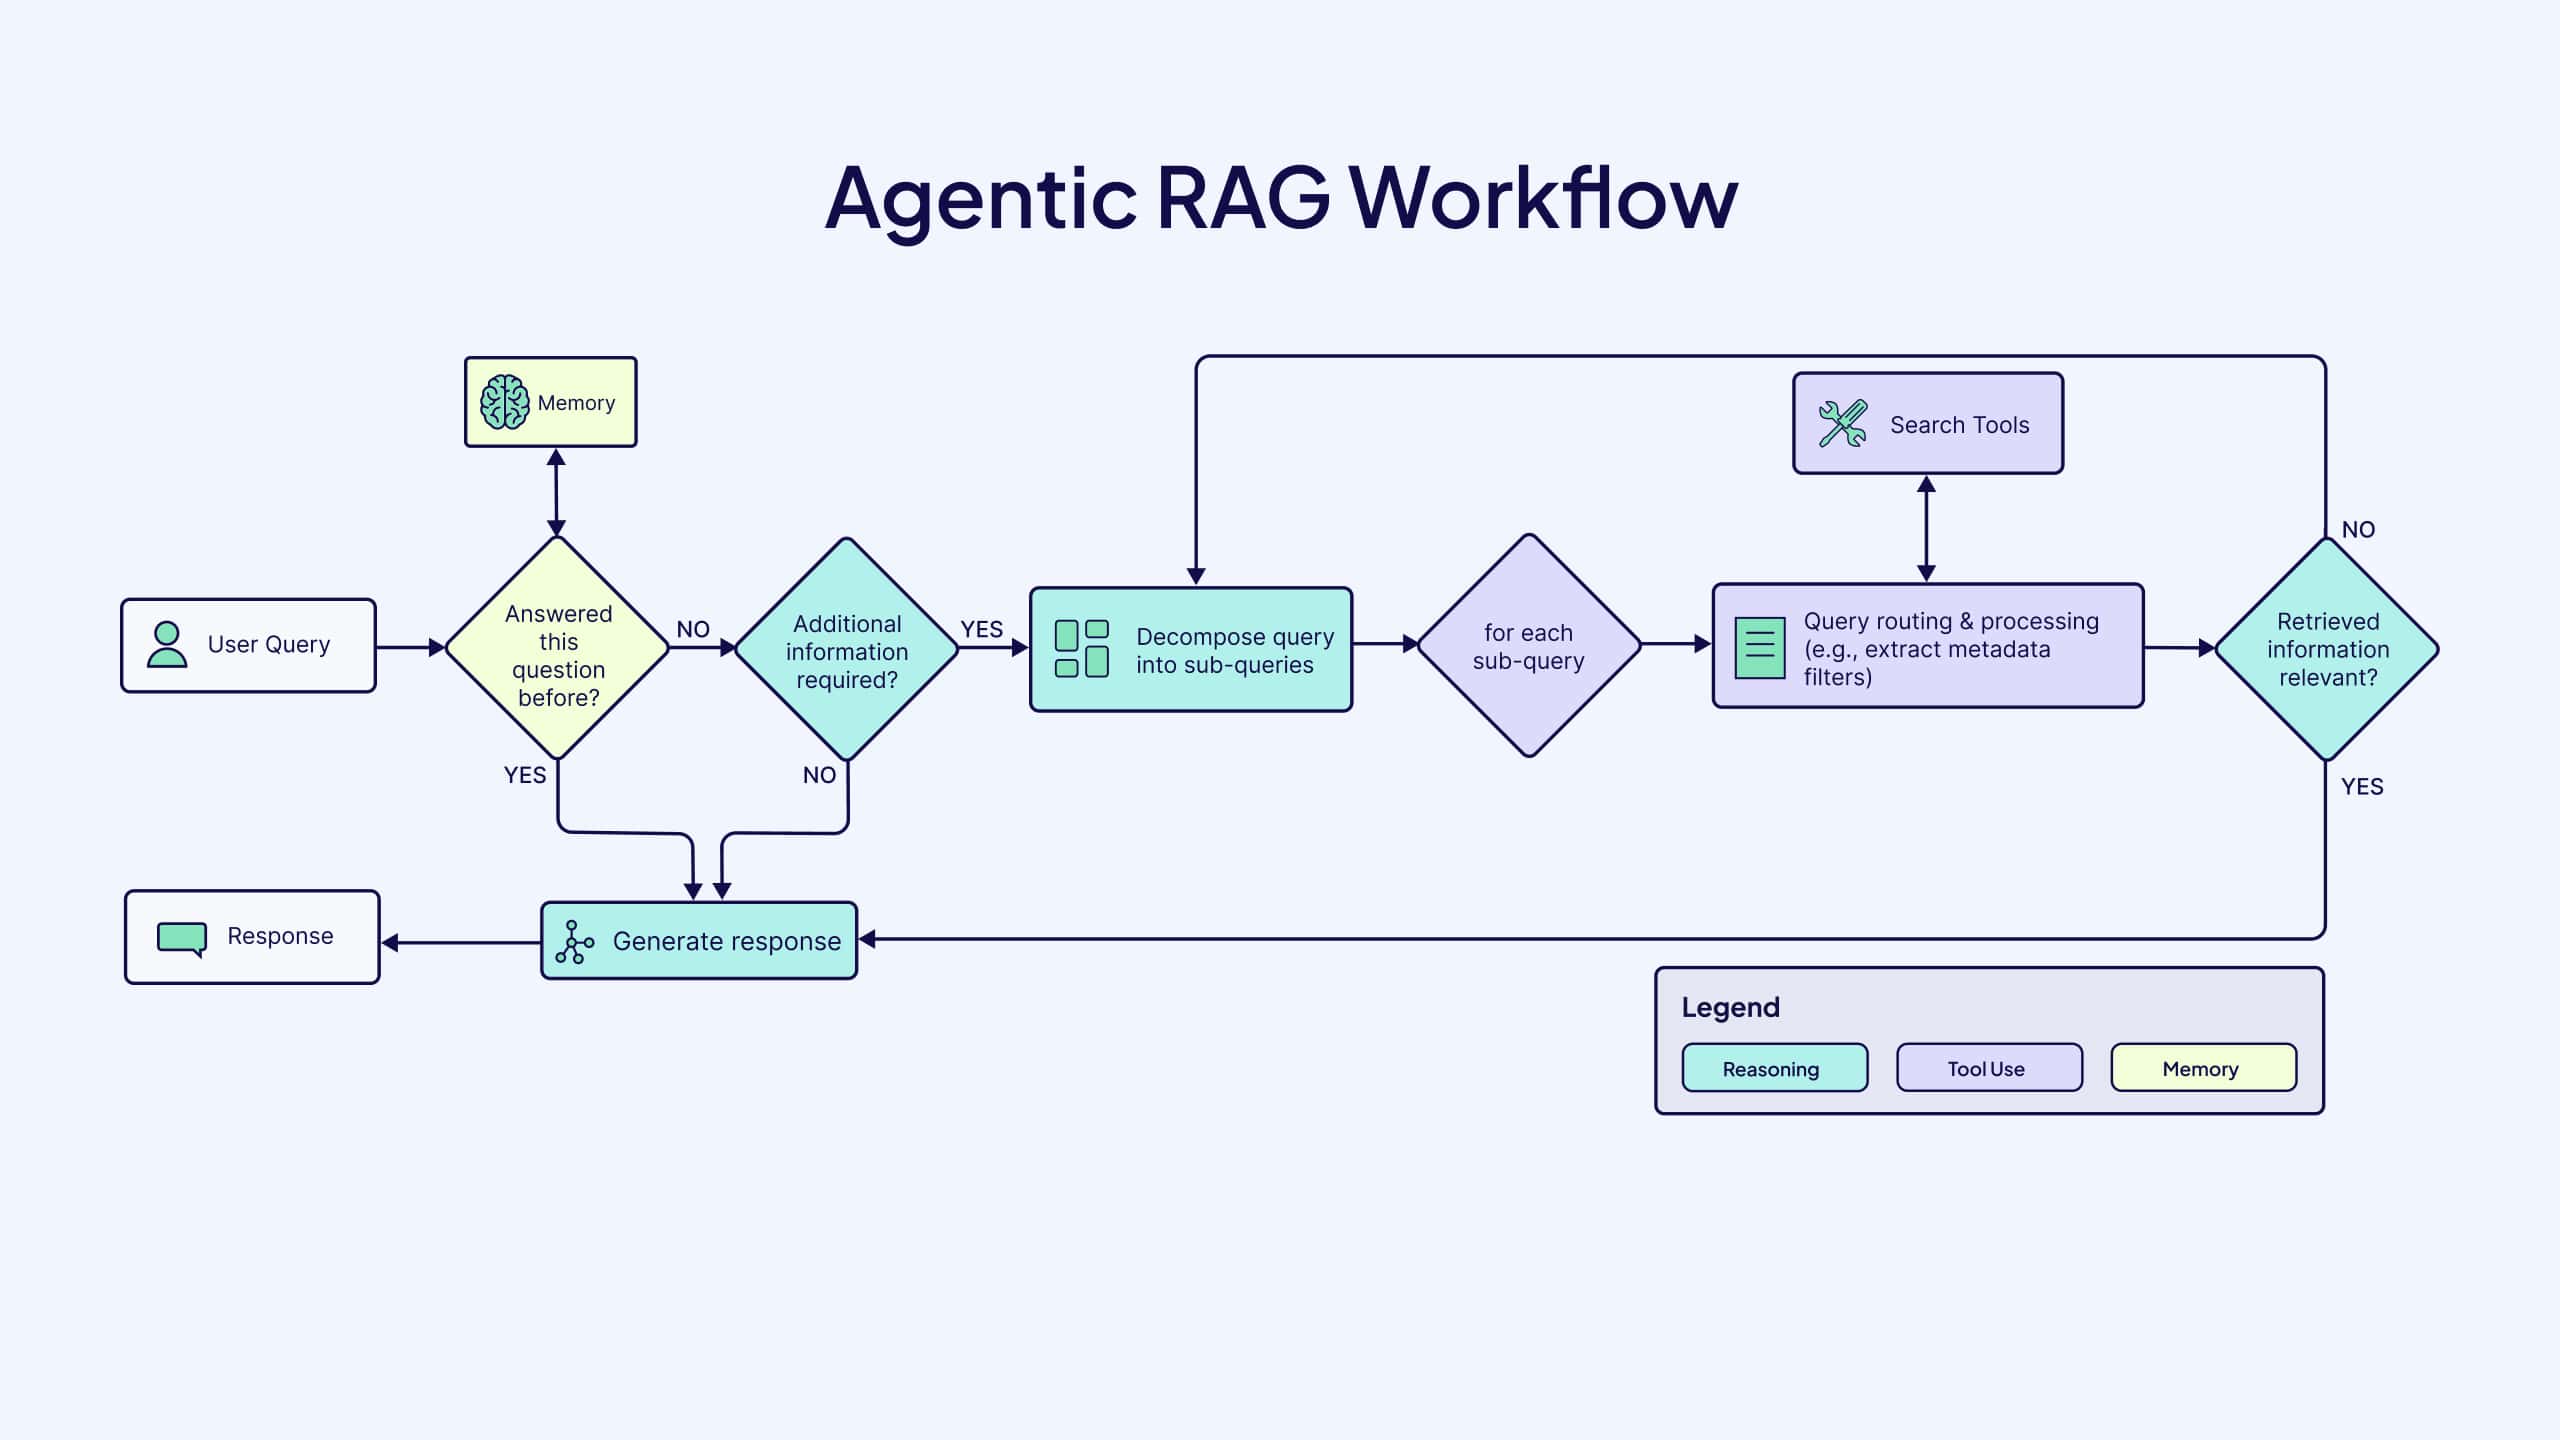Viewport: 2560px width, 1440px height.
Task: Click the Memory legend item
Action: click(2201, 1069)
